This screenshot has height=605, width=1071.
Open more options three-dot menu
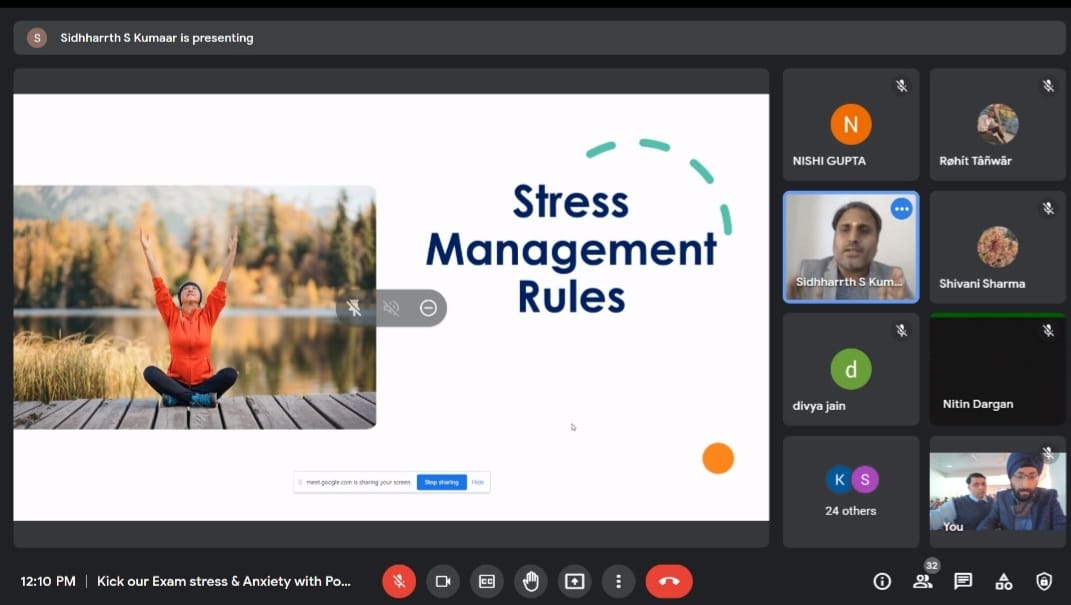pyautogui.click(x=619, y=581)
